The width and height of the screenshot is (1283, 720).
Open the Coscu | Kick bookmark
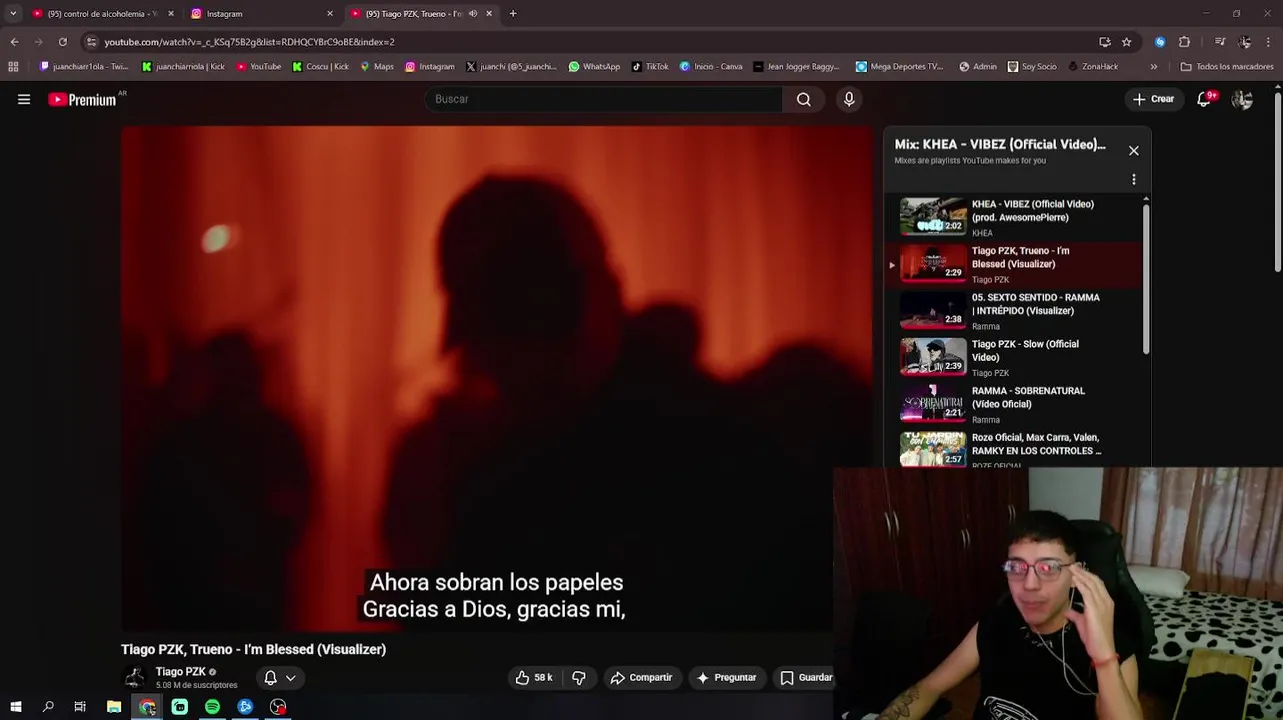click(321, 67)
